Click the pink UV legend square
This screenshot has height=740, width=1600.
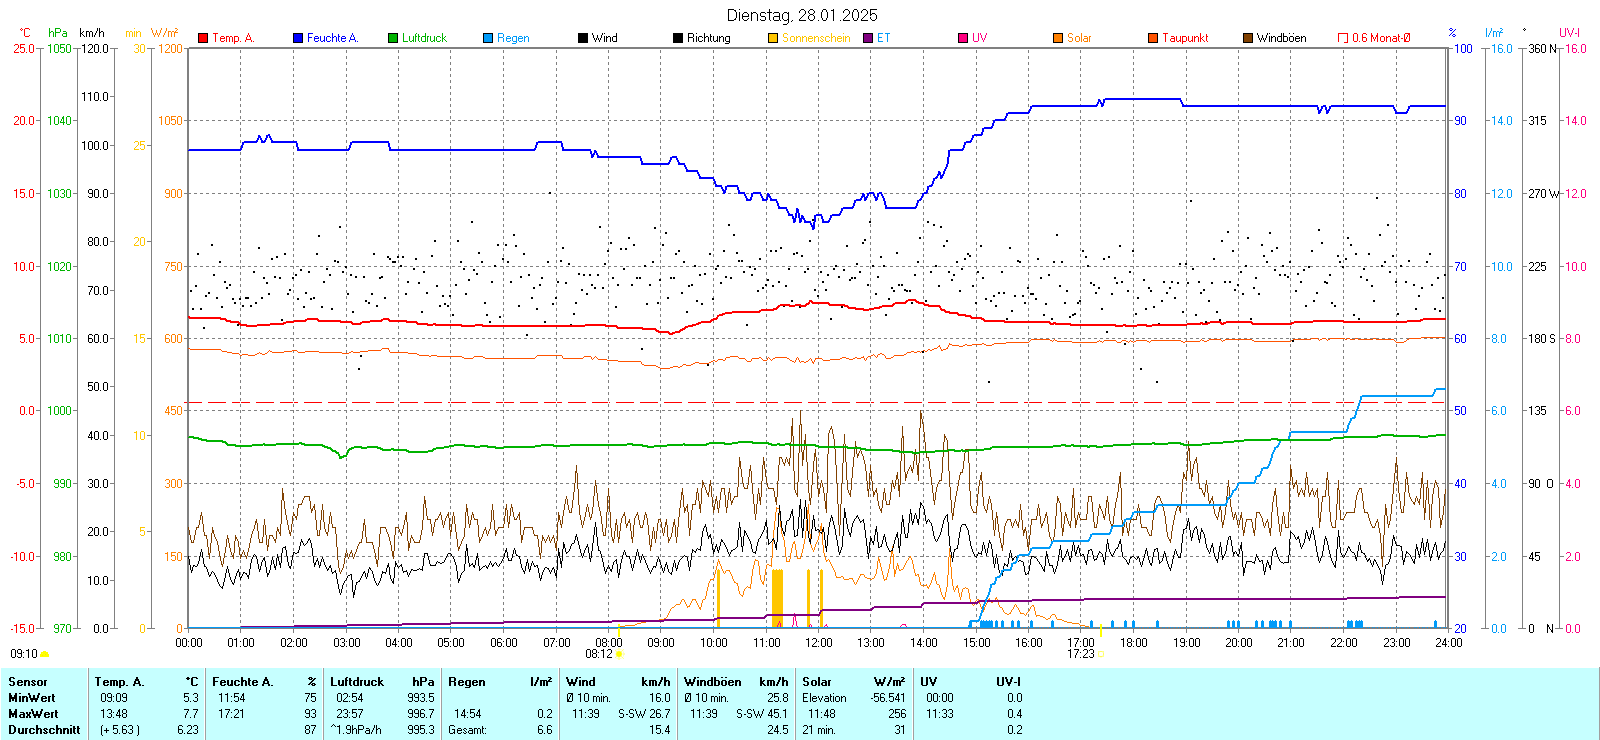click(x=963, y=38)
